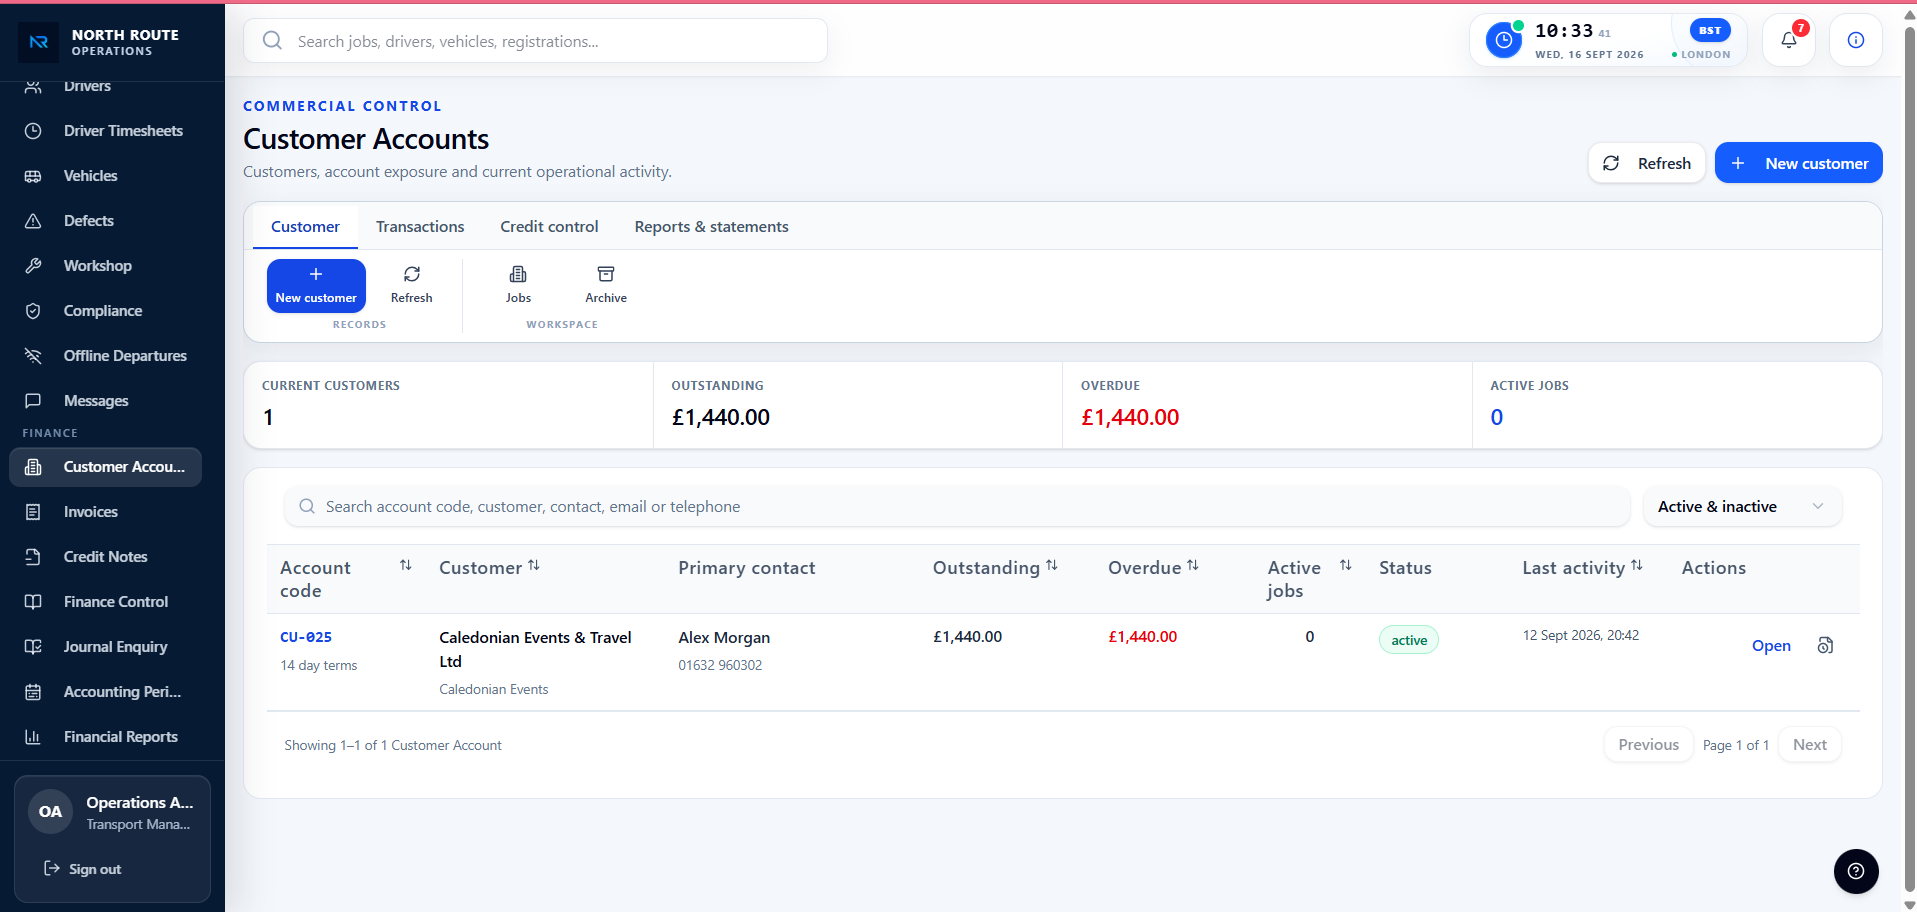Open Financial Reports in sidebar

pos(106,737)
